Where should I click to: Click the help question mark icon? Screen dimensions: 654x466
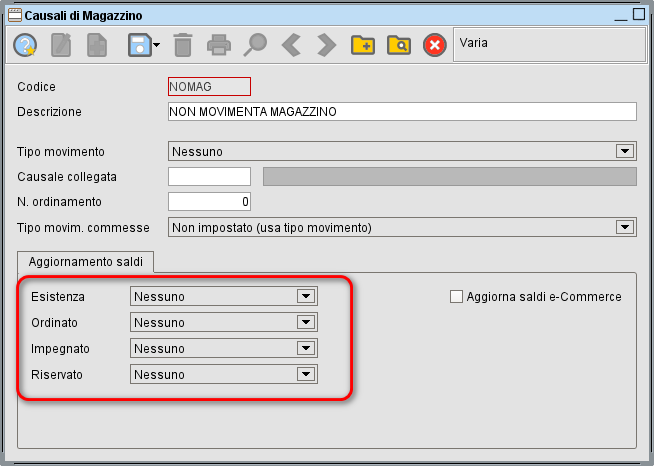point(25,45)
